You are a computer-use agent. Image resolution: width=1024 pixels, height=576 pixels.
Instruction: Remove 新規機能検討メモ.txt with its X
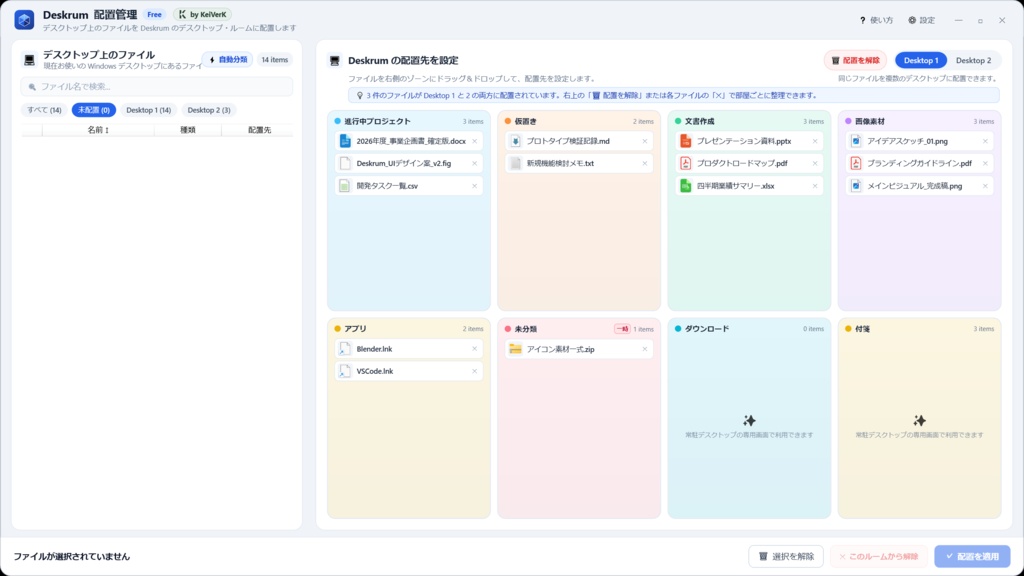[x=645, y=163]
